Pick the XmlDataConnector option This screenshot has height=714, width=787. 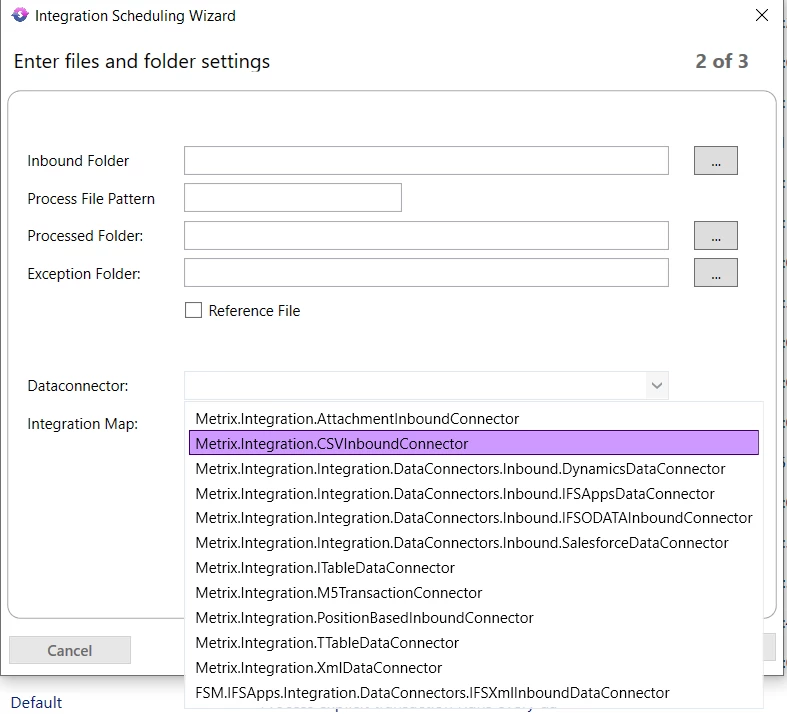tap(318, 668)
